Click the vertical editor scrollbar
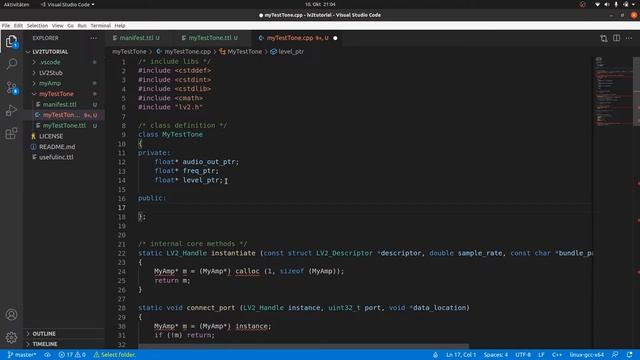 pyautogui.click(x=636, y=92)
